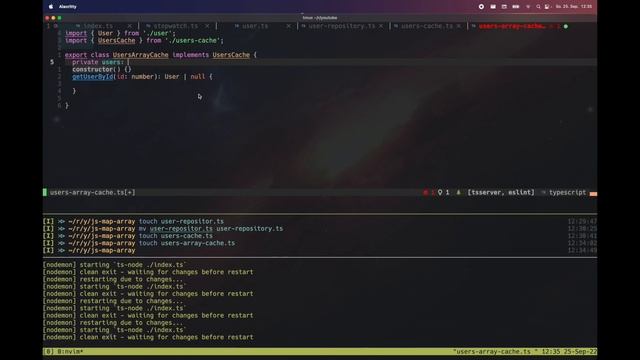
Task: Open the Wi-Fi menu bar icon
Action: click(528, 7)
